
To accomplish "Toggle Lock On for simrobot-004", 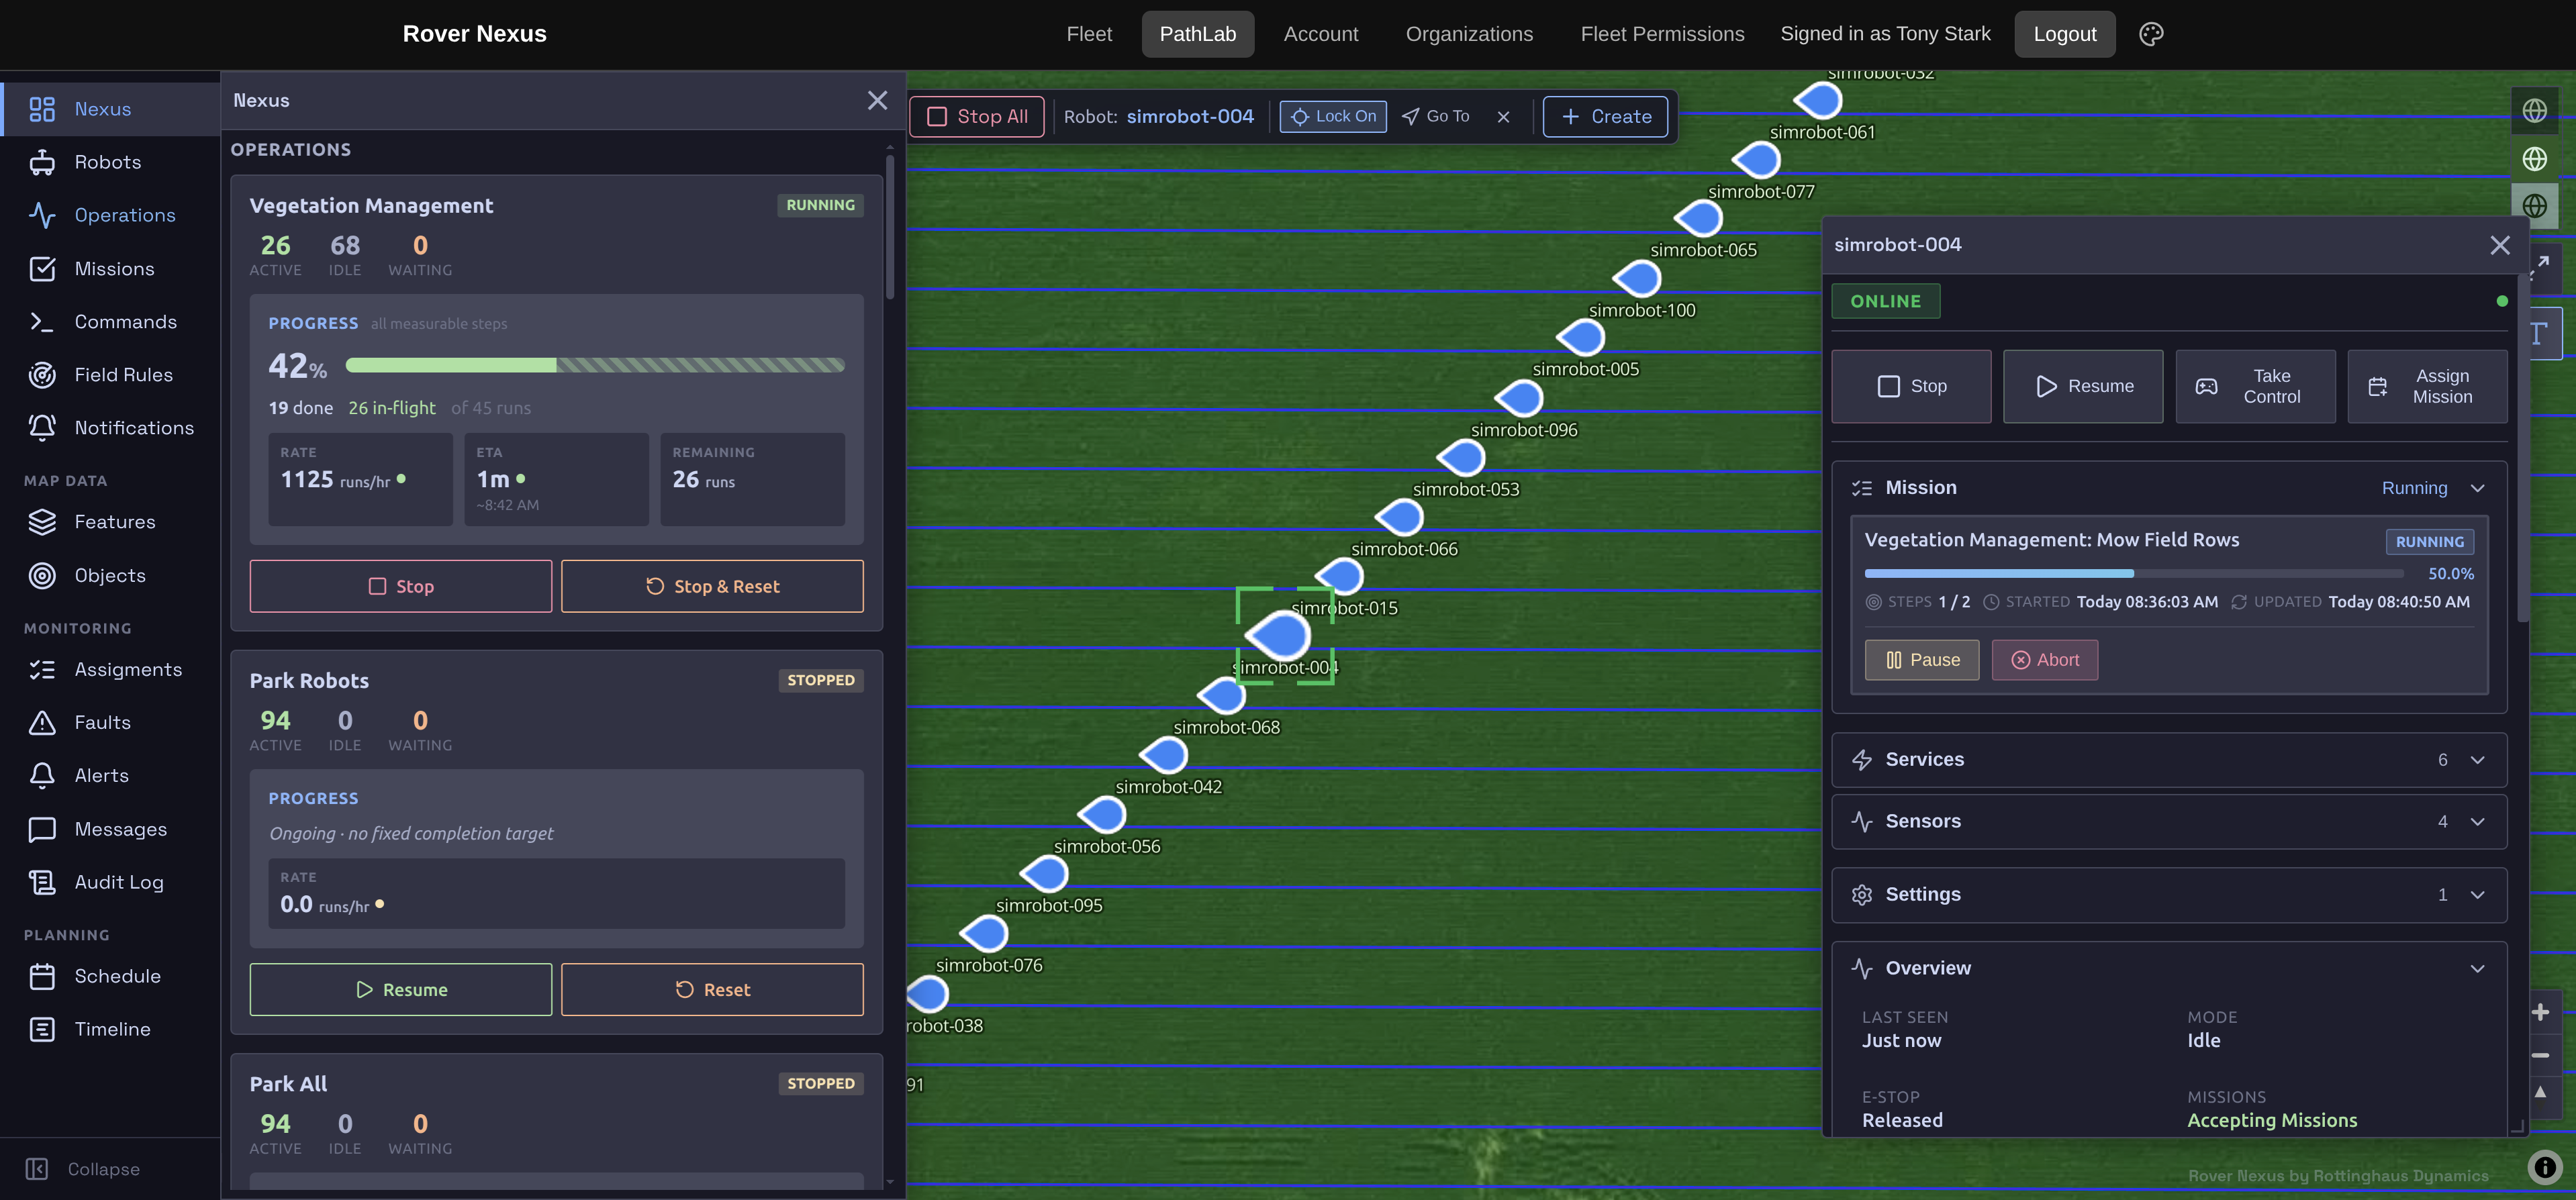I will (x=1333, y=116).
